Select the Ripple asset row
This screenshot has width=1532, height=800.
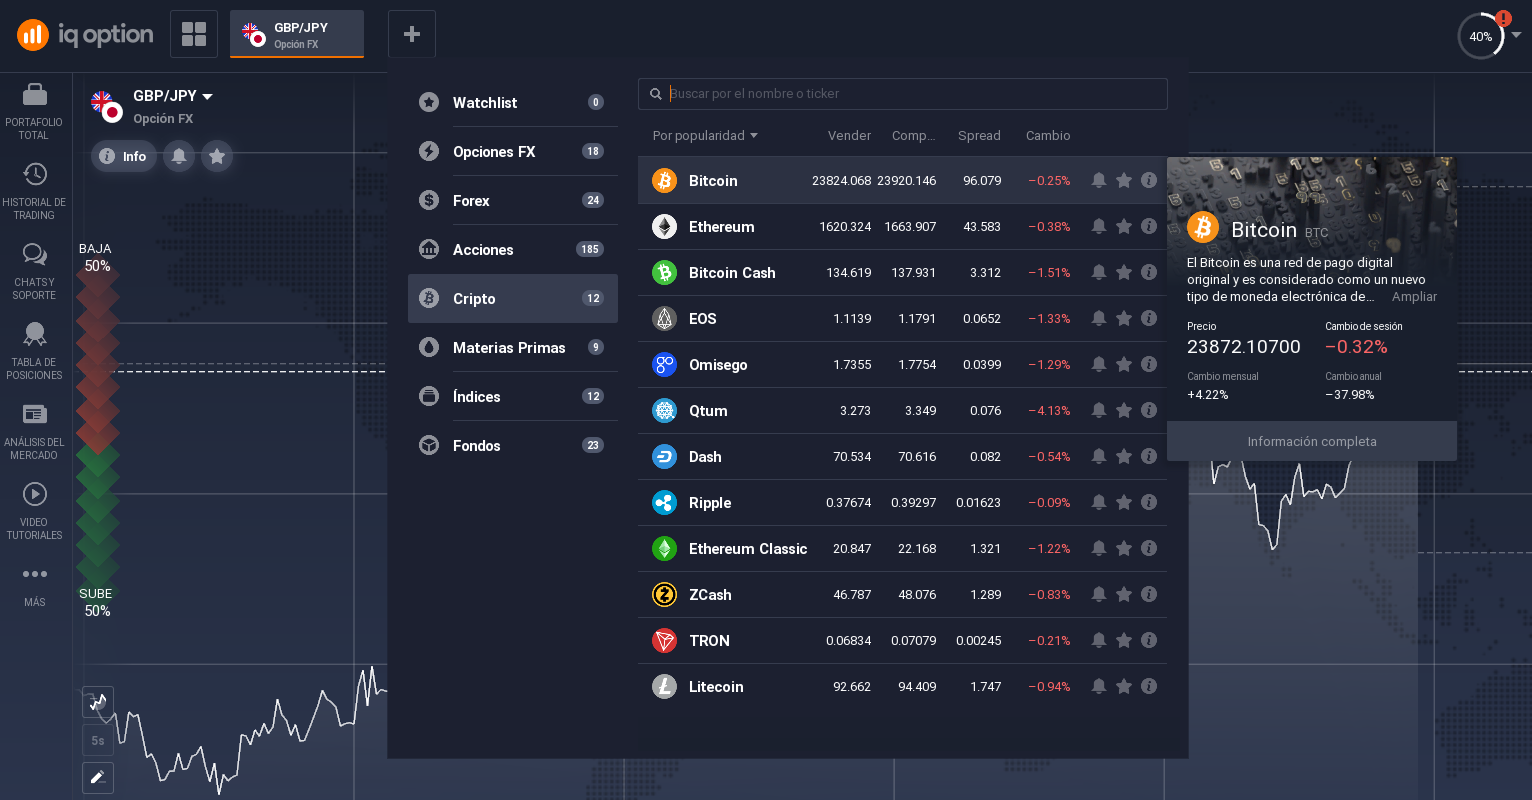coord(902,503)
